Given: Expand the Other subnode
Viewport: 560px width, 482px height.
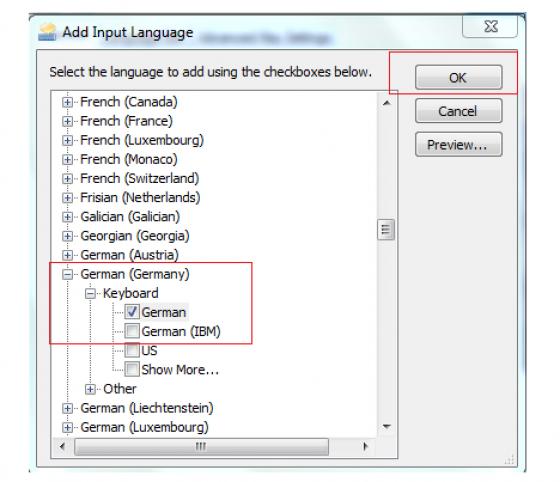Looking at the screenshot, I should [x=90, y=389].
